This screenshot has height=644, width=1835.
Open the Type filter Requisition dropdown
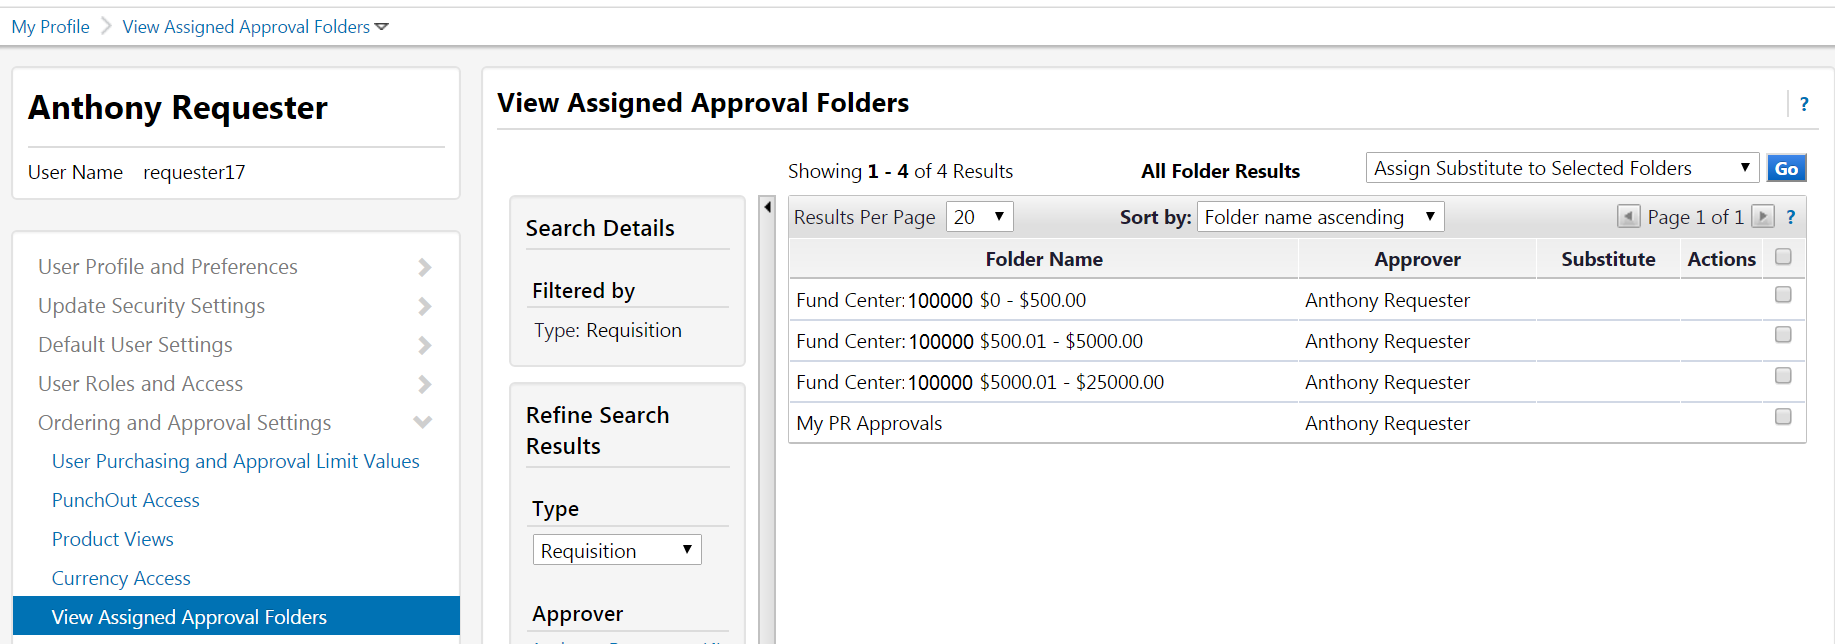coord(616,551)
